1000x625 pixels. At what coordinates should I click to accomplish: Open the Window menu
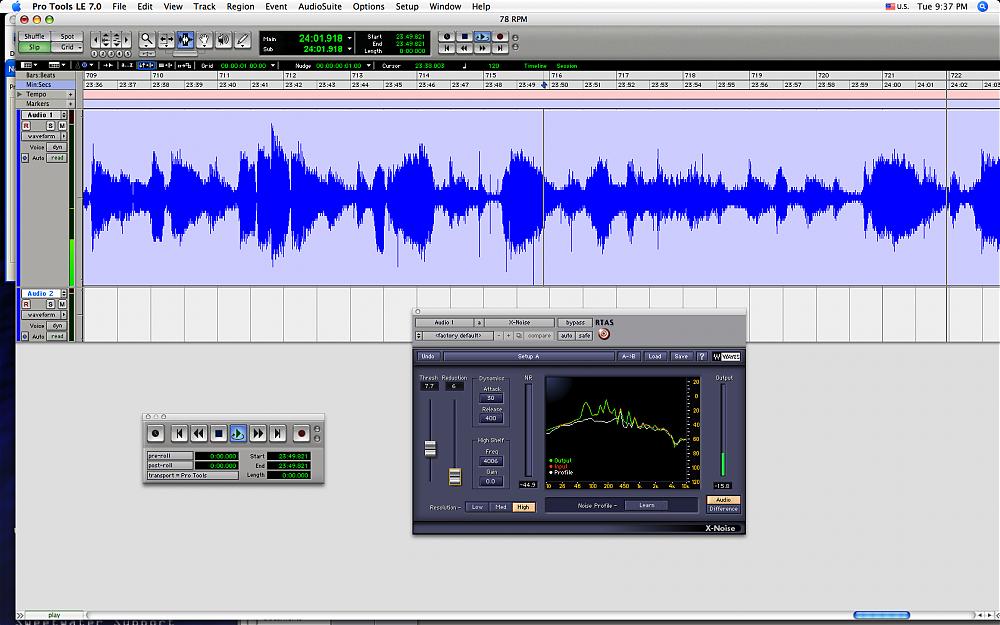pyautogui.click(x=445, y=6)
